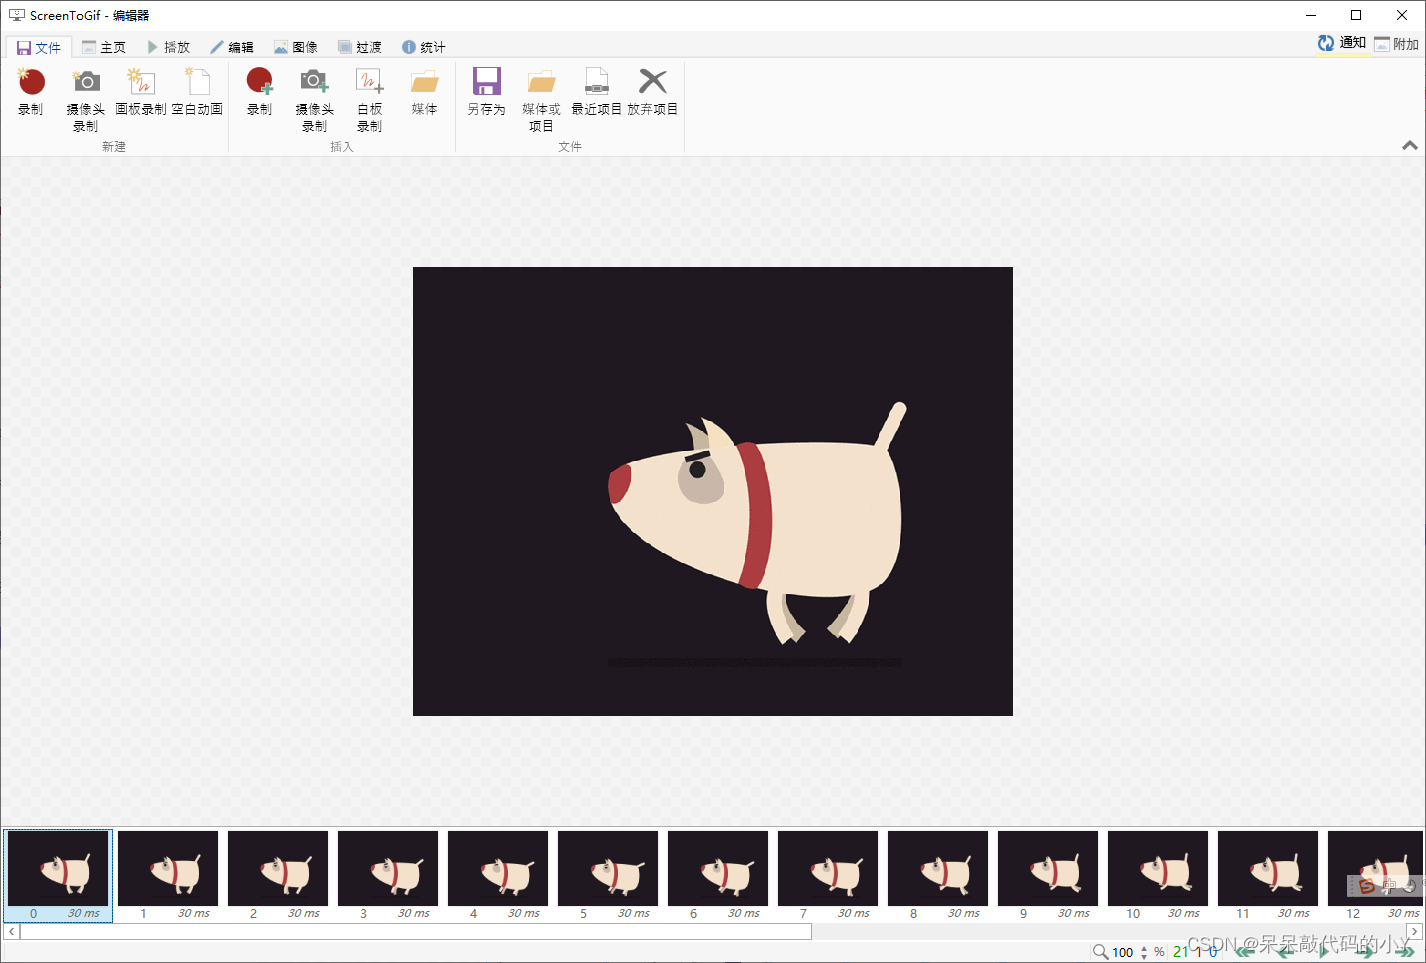Screen dimensions: 1426x963
Task: Insert a whiteboard recording (白板录制)
Action: 370,100
